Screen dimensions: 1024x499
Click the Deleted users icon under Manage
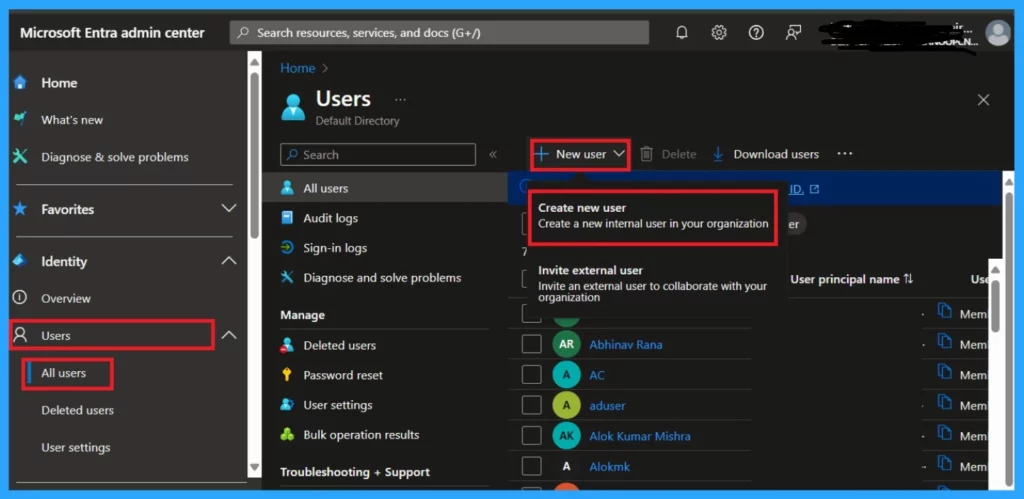tap(287, 346)
